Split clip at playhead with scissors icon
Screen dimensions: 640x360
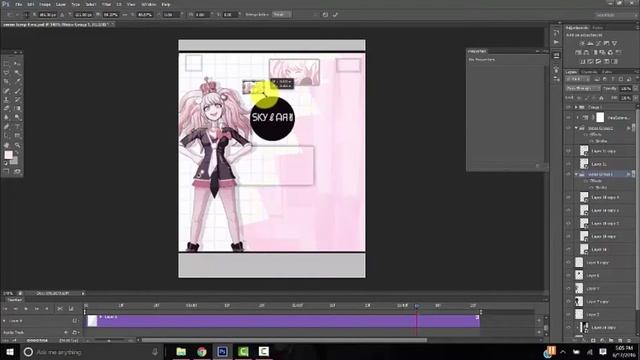(x=60, y=309)
